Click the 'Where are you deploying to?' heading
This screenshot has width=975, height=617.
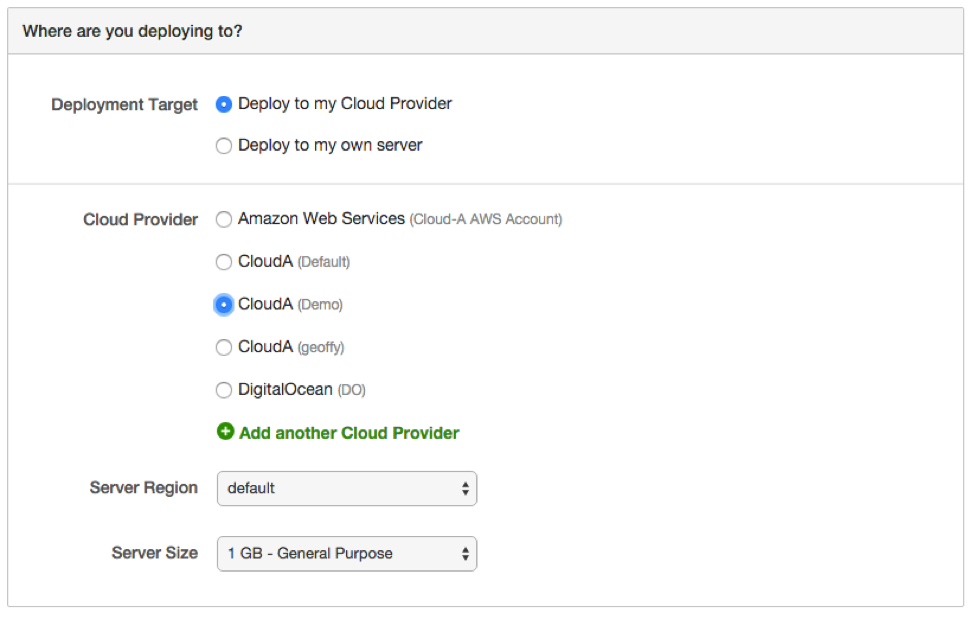[x=132, y=31]
